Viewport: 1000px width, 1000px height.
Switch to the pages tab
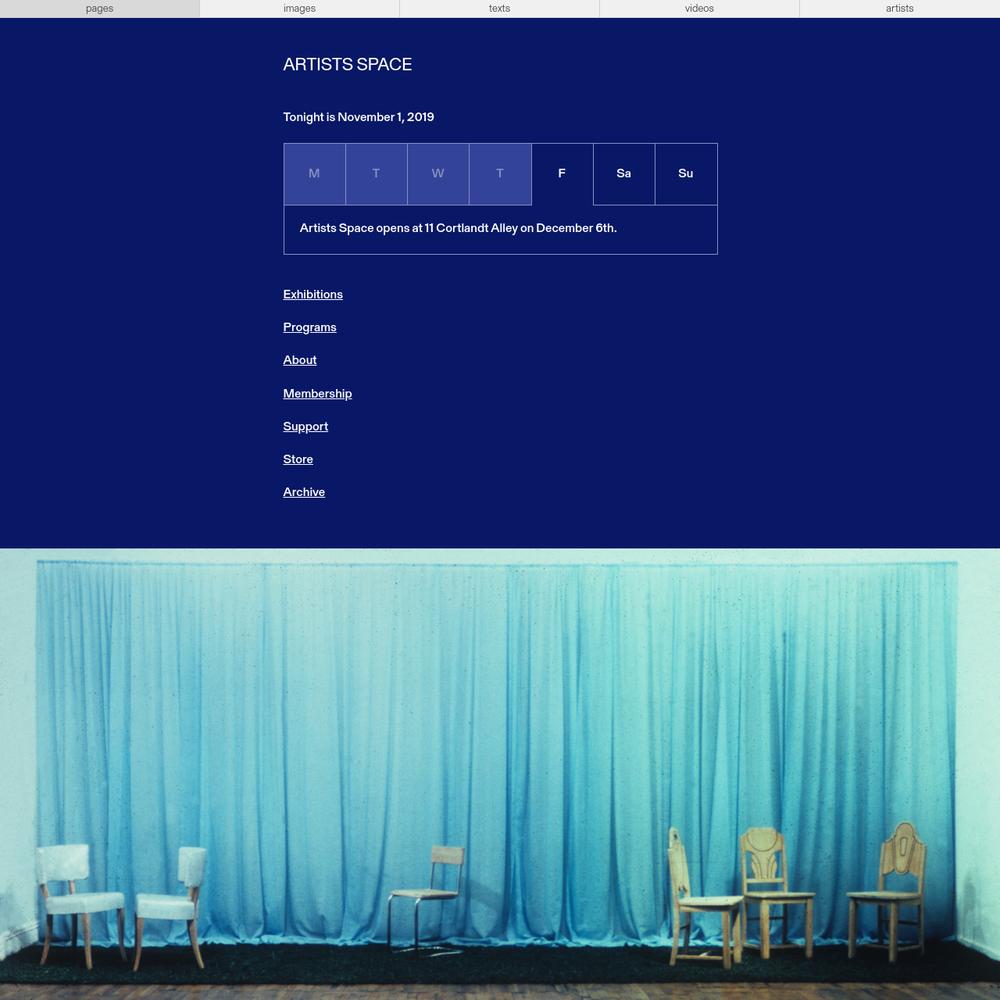[x=99, y=8]
